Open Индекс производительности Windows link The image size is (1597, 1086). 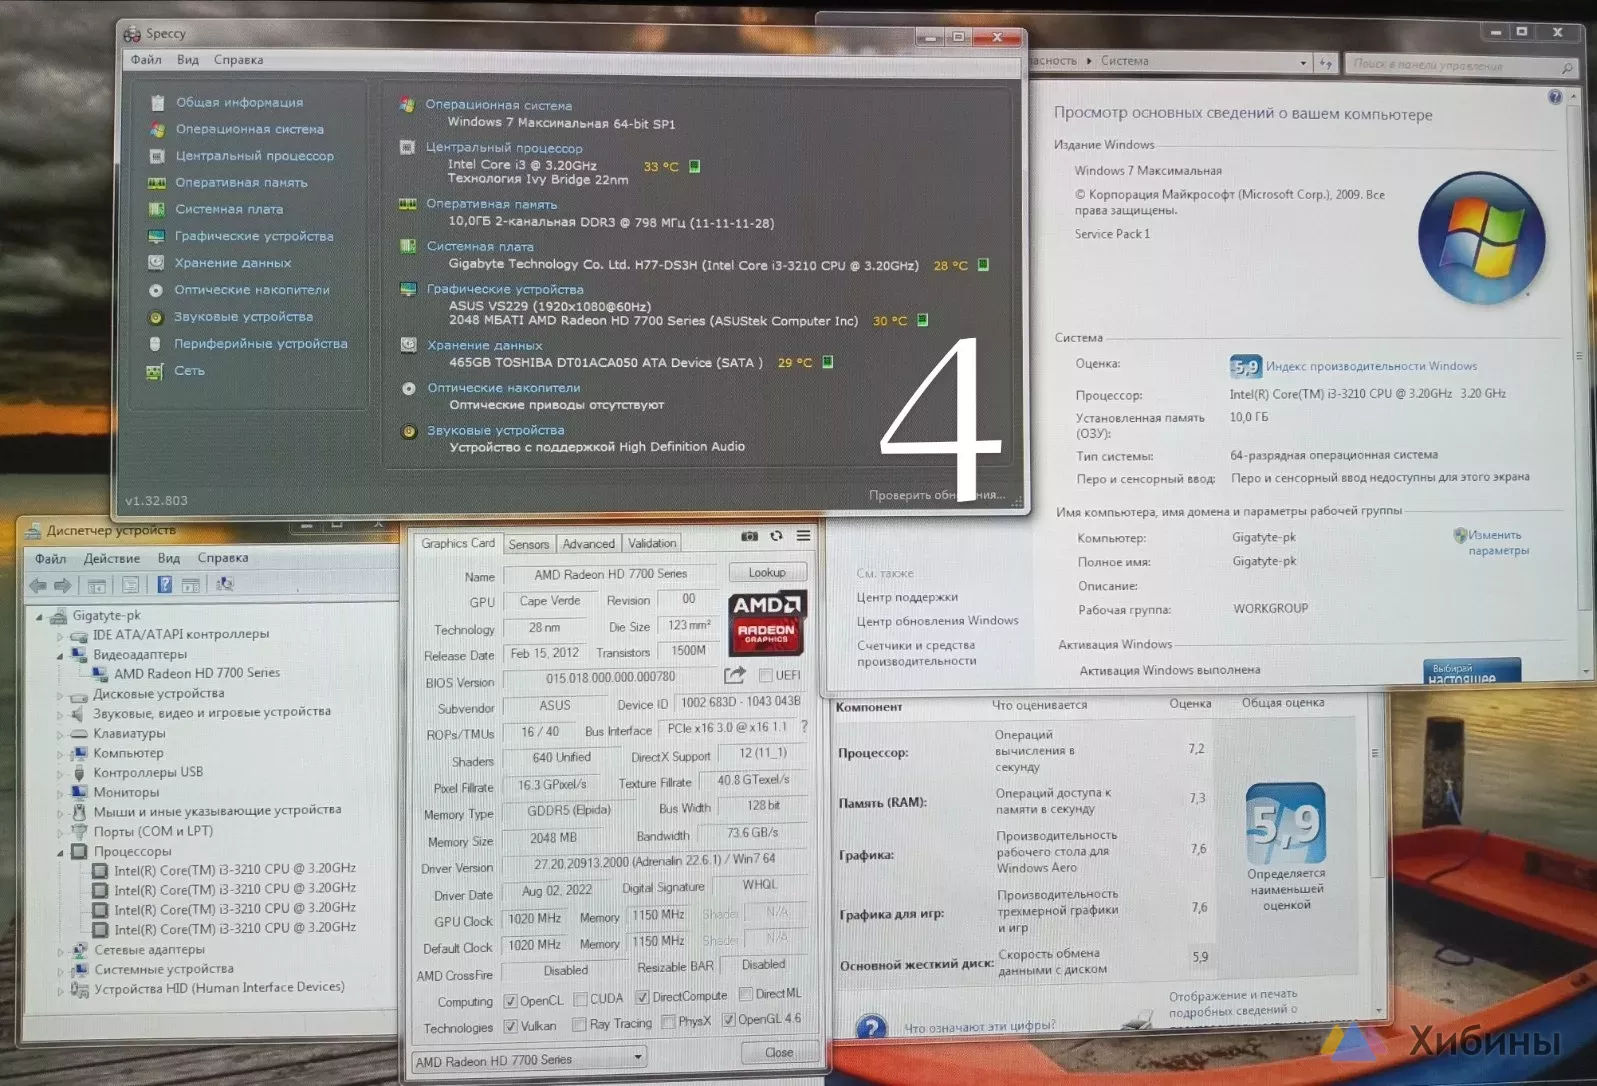(x=1371, y=366)
